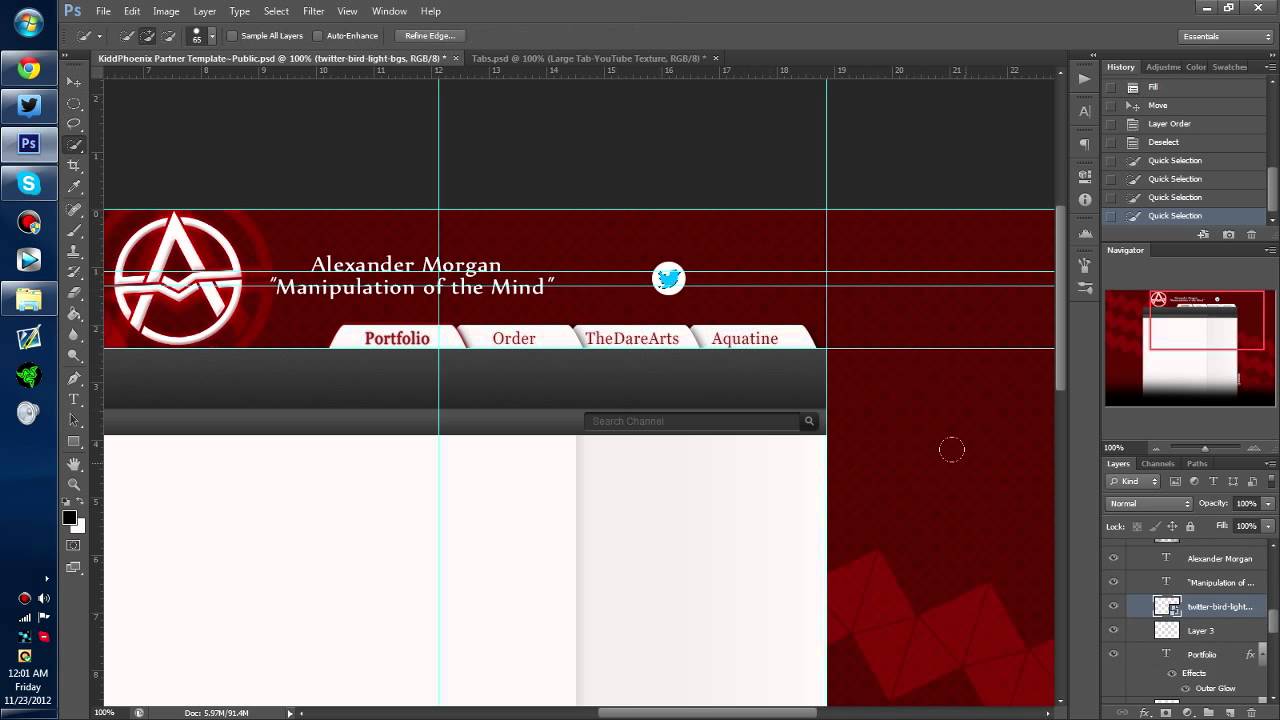Select the Pen tool
The width and height of the screenshot is (1280, 720).
coord(74,379)
